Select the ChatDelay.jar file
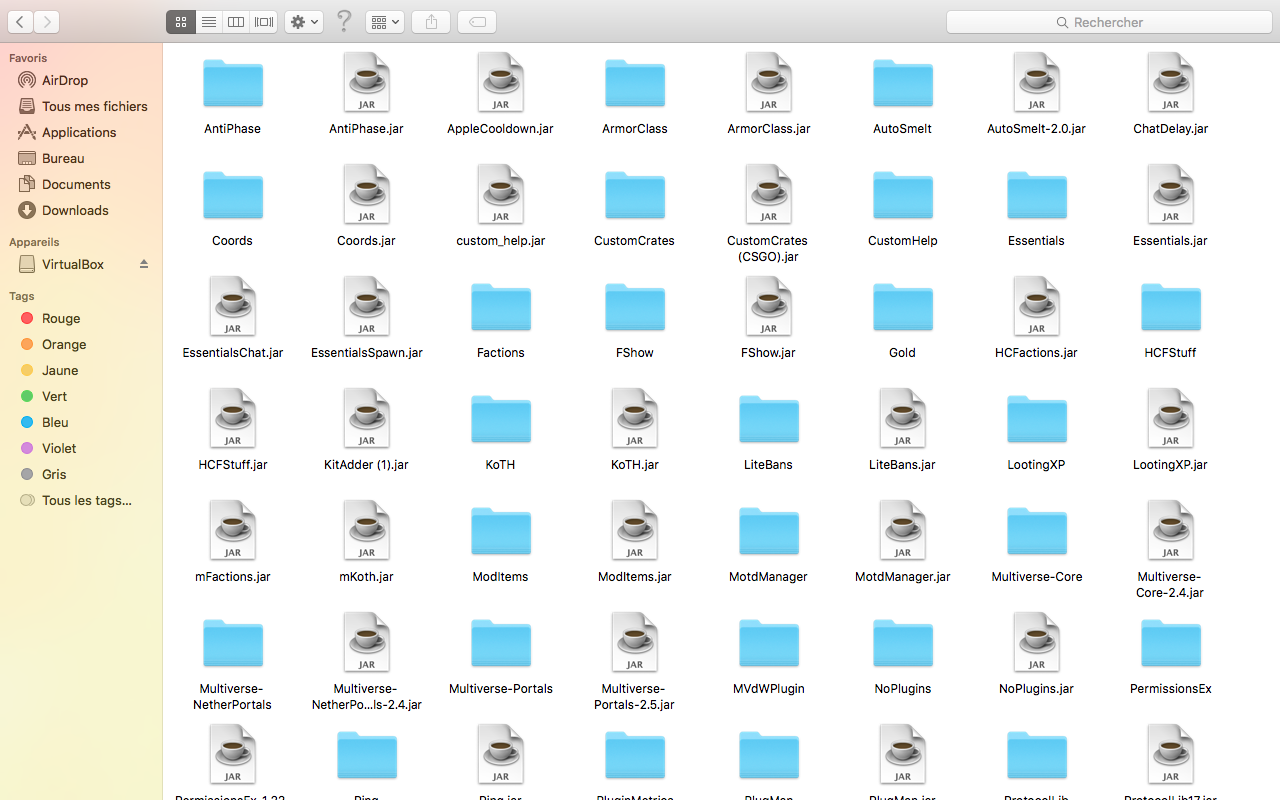This screenshot has height=800, width=1280. pos(1171,83)
